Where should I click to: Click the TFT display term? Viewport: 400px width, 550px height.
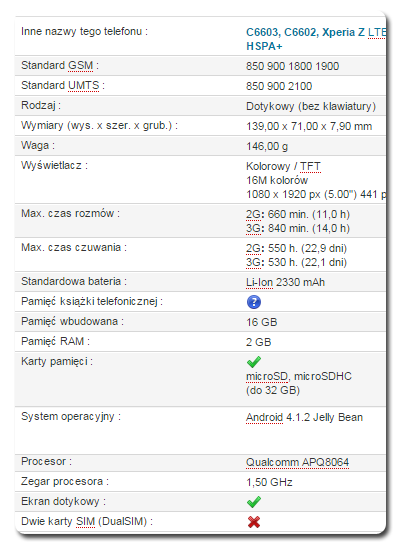(310, 166)
